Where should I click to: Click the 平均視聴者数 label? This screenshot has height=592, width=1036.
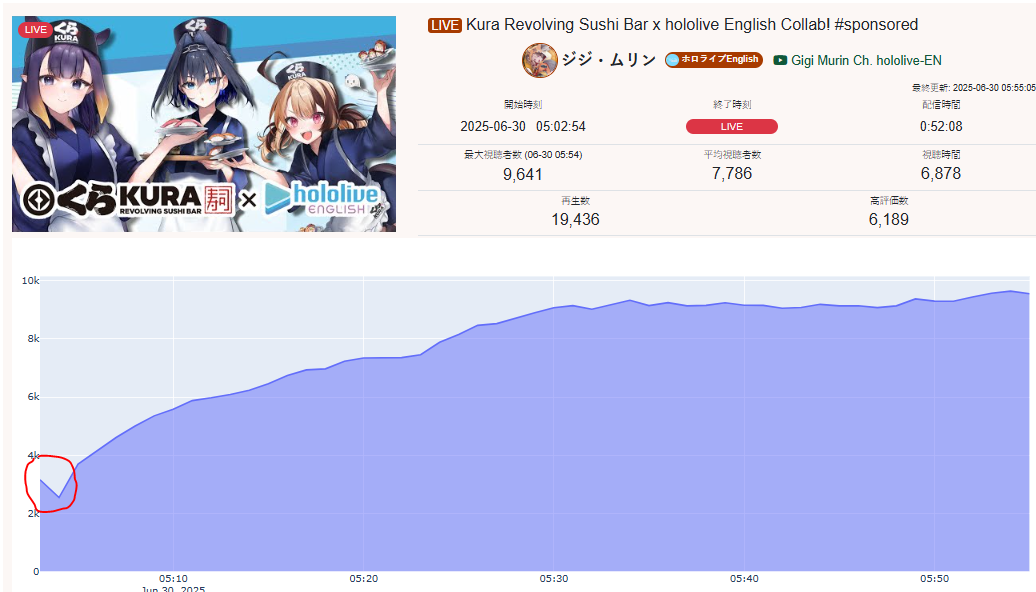[x=732, y=155]
